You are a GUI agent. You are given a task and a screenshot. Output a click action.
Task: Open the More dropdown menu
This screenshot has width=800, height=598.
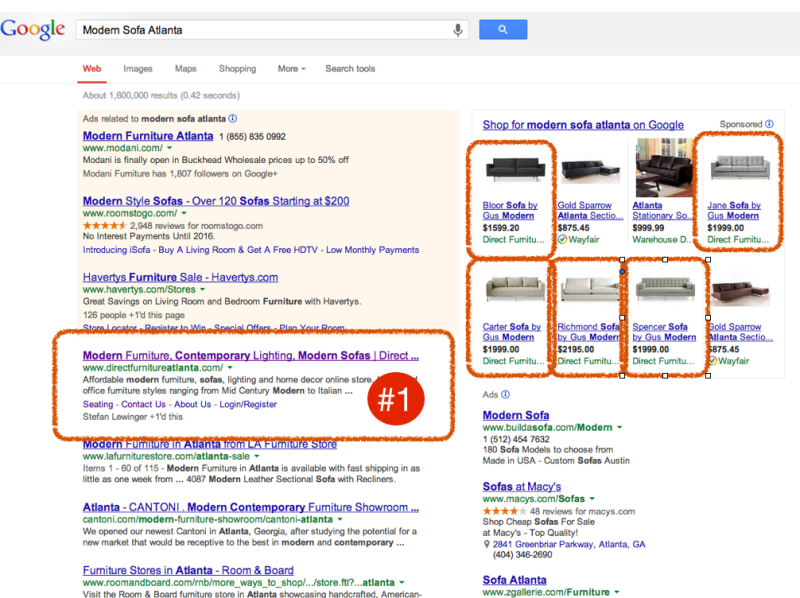point(291,69)
